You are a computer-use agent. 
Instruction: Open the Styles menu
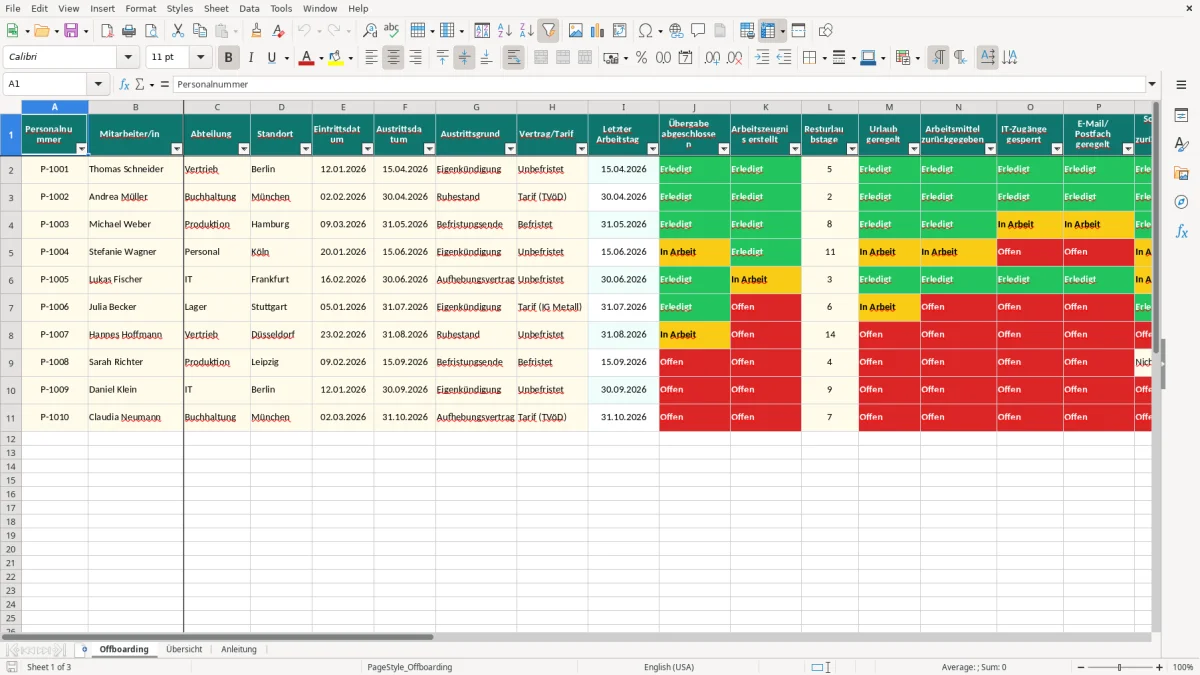click(x=180, y=8)
